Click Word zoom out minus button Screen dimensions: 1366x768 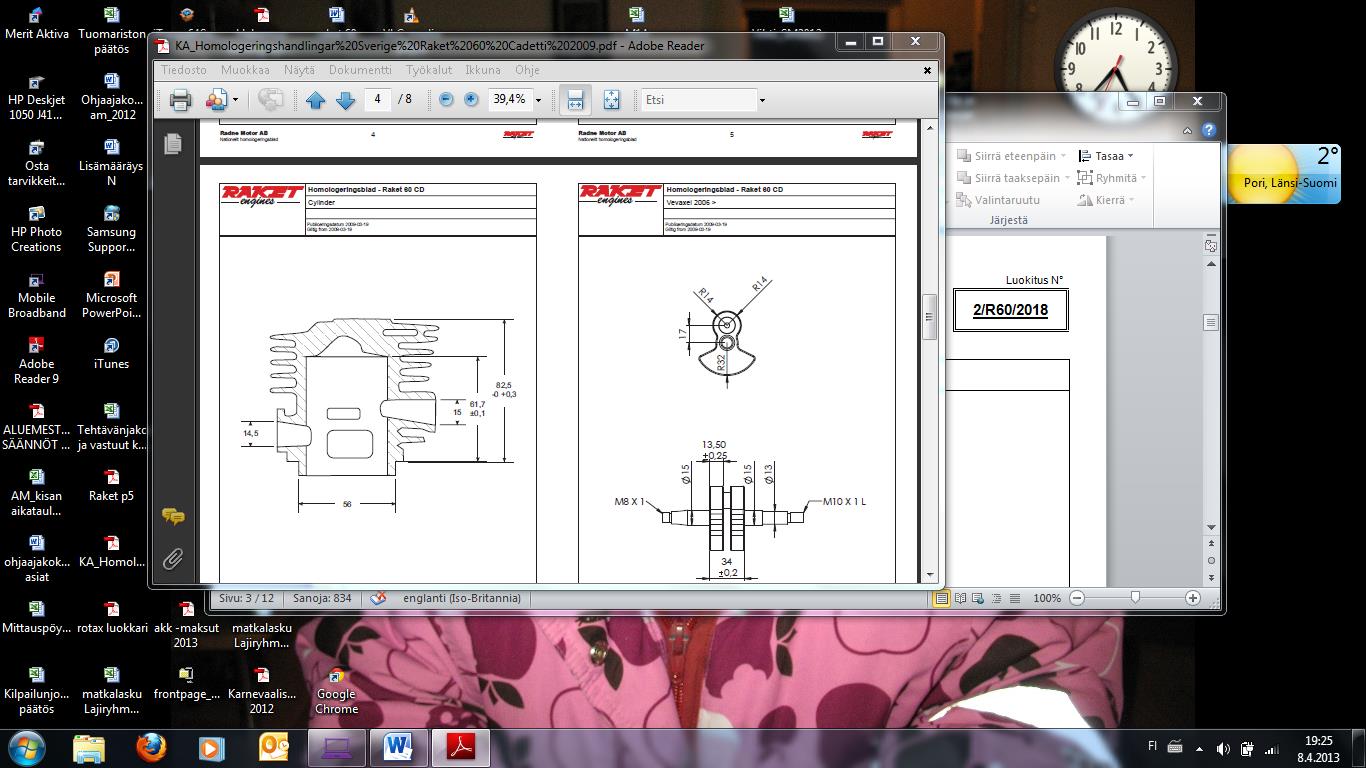[1077, 598]
